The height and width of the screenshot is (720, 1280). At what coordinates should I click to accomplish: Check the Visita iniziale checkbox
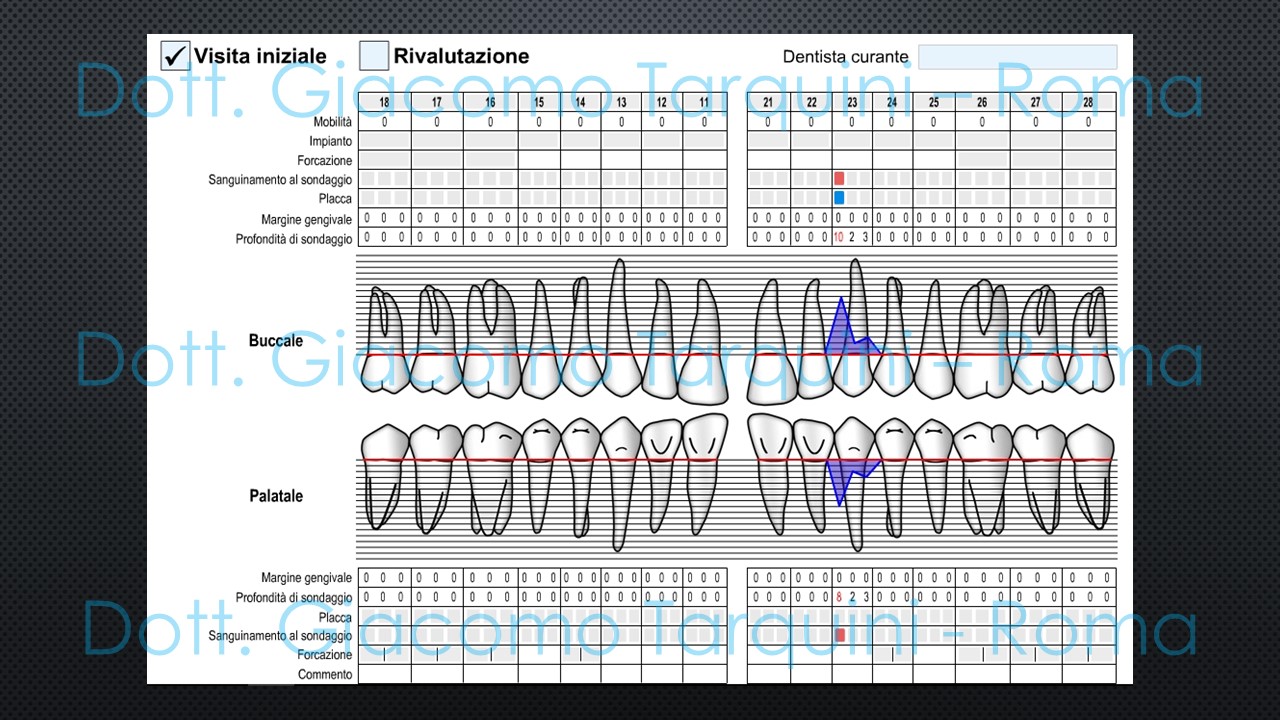coord(175,55)
